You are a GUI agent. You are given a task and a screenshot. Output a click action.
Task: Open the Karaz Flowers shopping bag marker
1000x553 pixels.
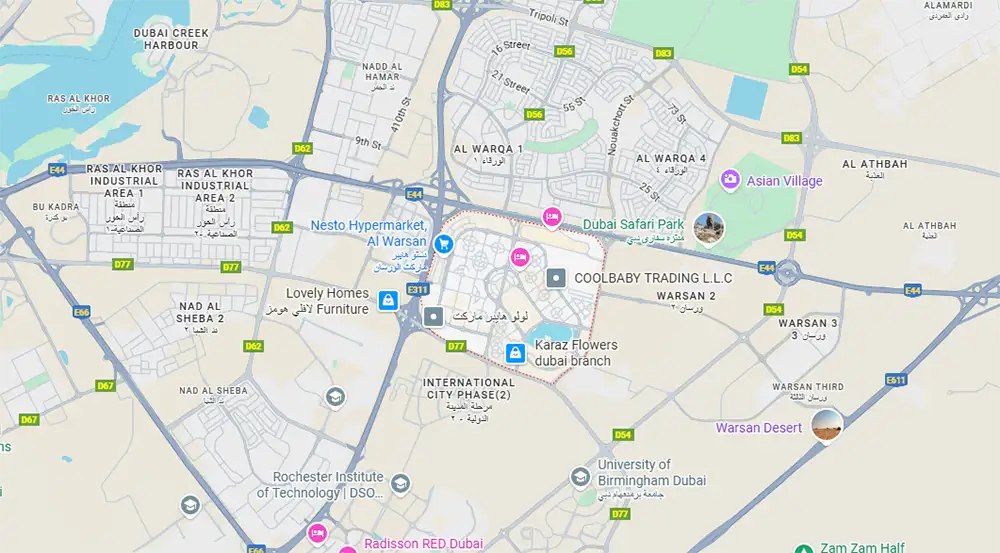tap(515, 353)
